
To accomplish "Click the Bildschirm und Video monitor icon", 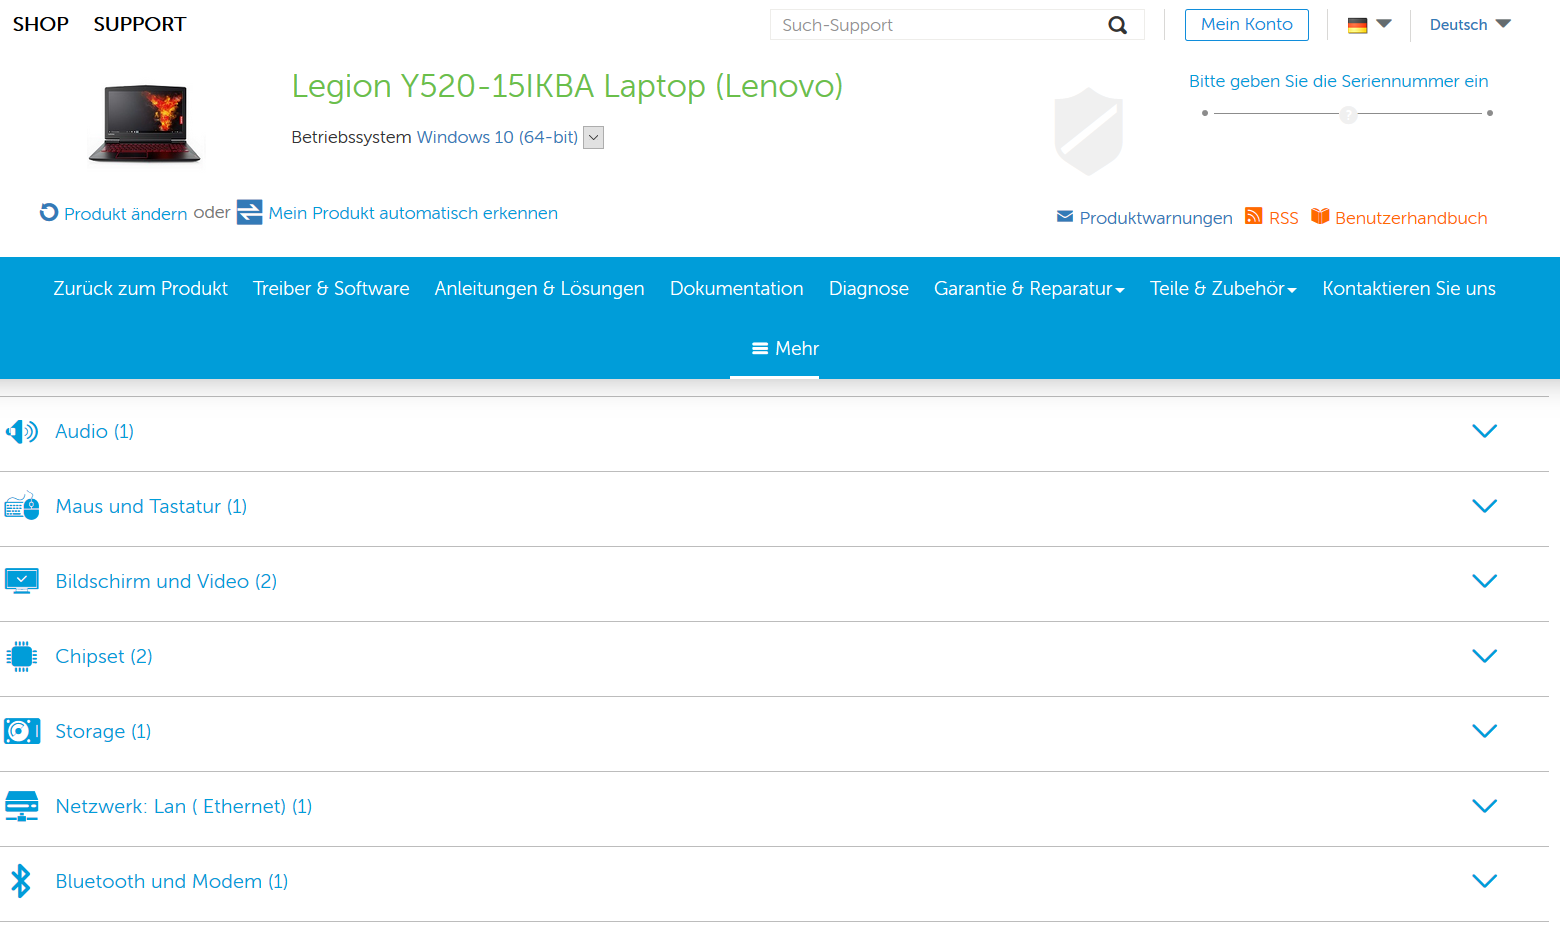I will click(x=22, y=581).
